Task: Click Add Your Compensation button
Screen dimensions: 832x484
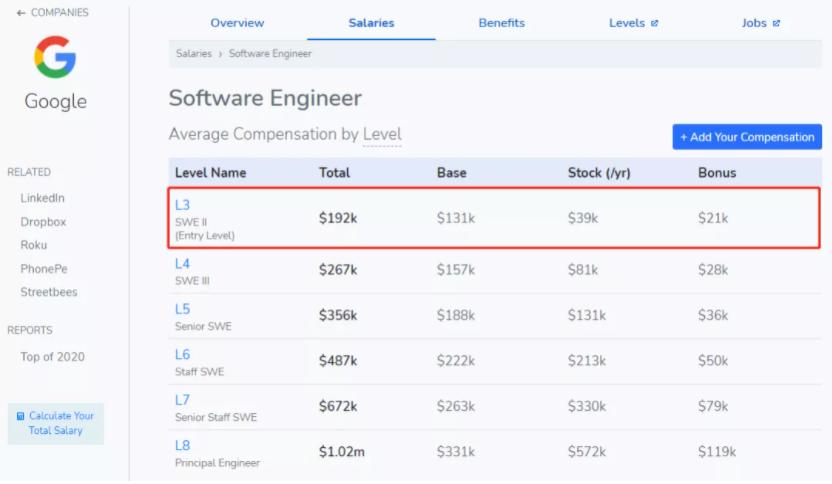Action: pos(747,137)
